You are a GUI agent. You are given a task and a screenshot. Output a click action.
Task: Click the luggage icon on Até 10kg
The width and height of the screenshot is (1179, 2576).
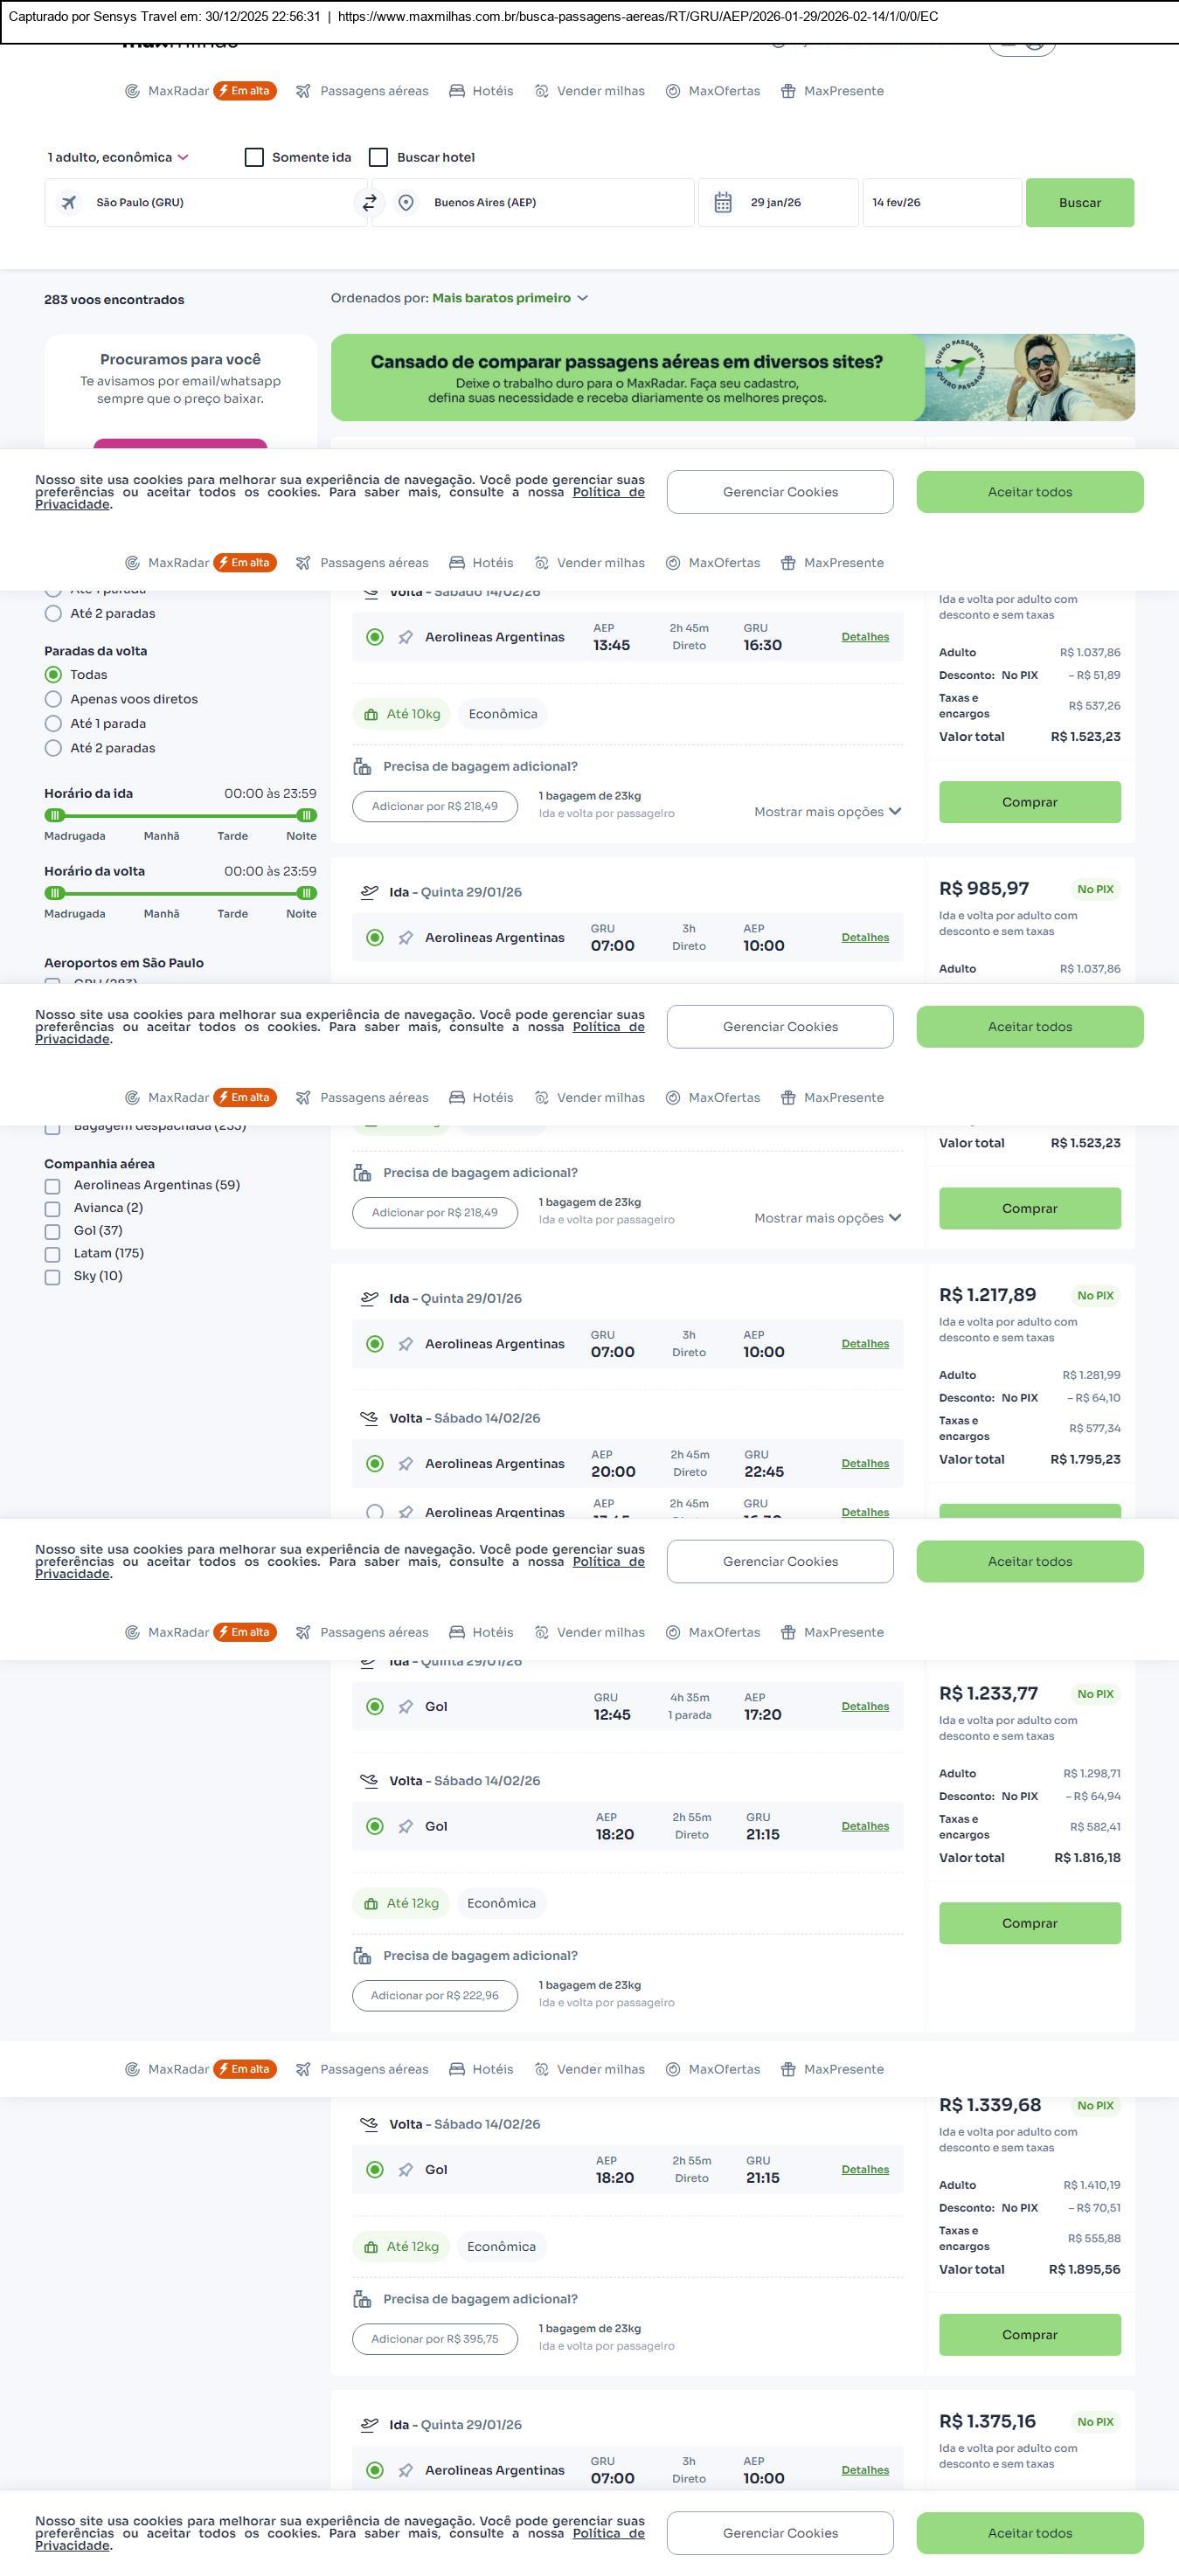(x=371, y=715)
